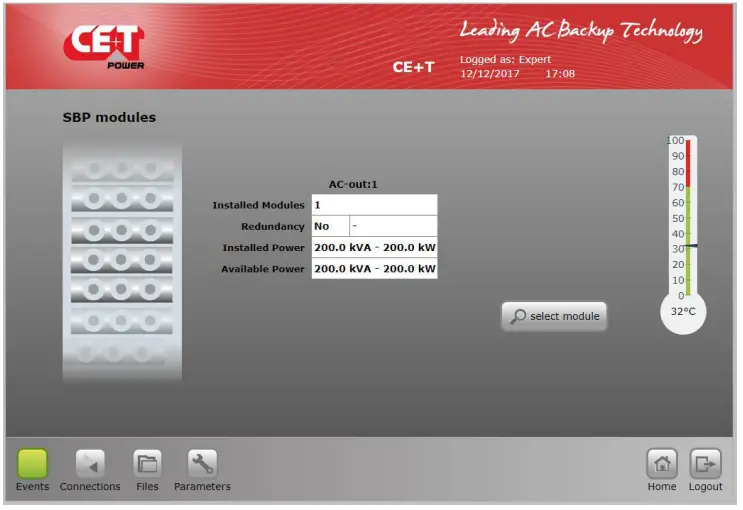Click the Installed Modules label

258,205
